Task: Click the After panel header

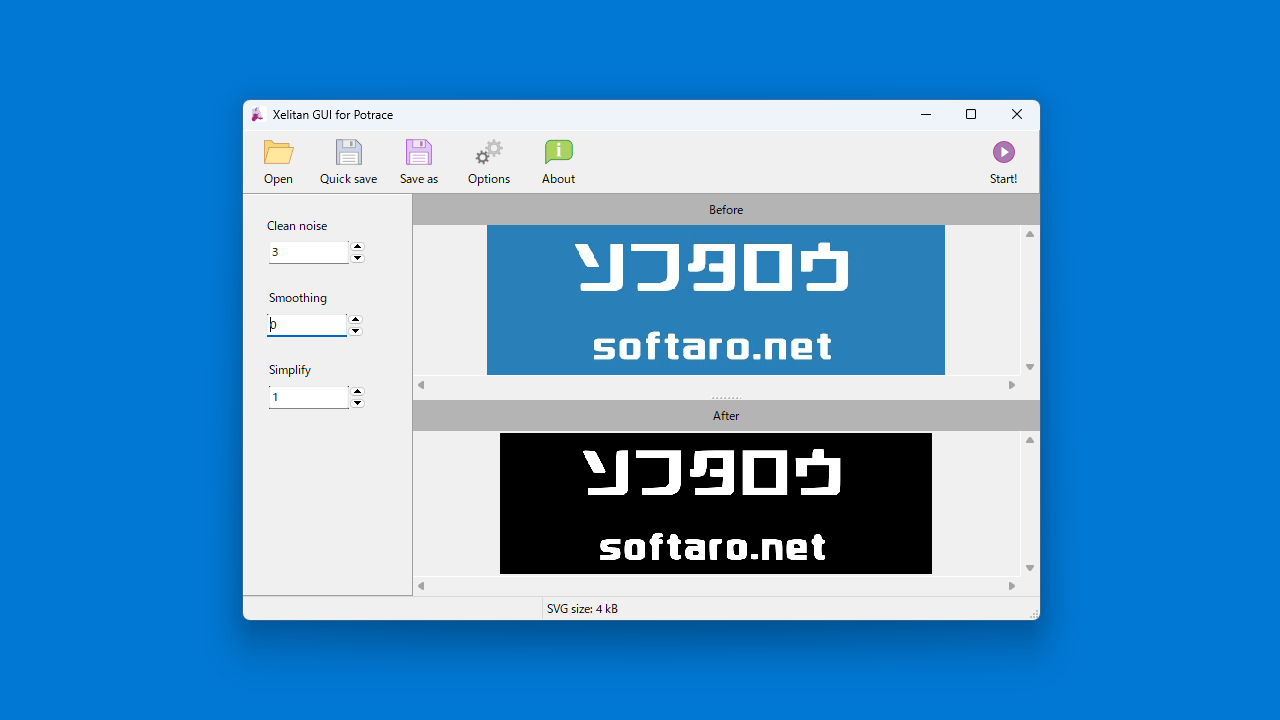Action: click(726, 416)
